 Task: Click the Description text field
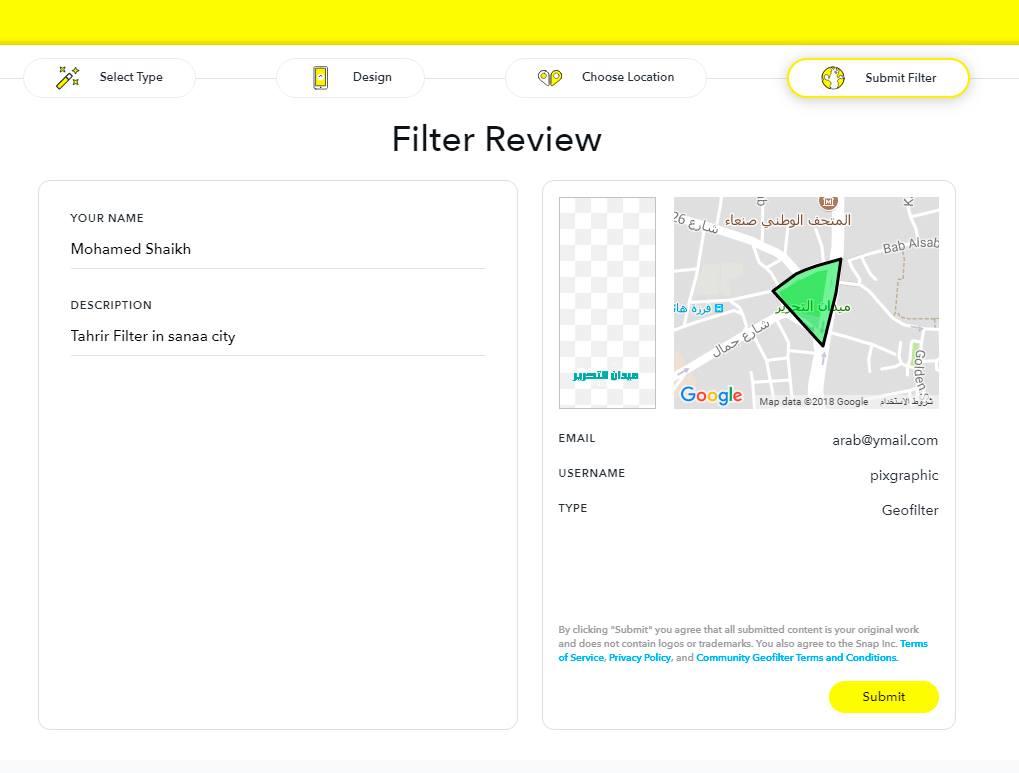[278, 336]
